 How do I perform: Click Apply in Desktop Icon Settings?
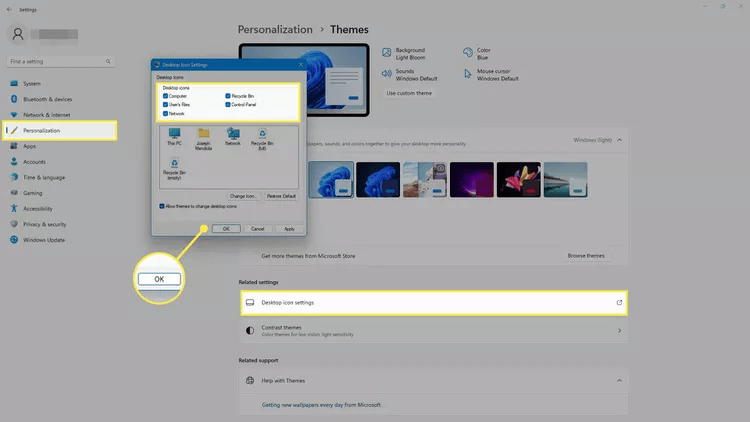(x=289, y=229)
